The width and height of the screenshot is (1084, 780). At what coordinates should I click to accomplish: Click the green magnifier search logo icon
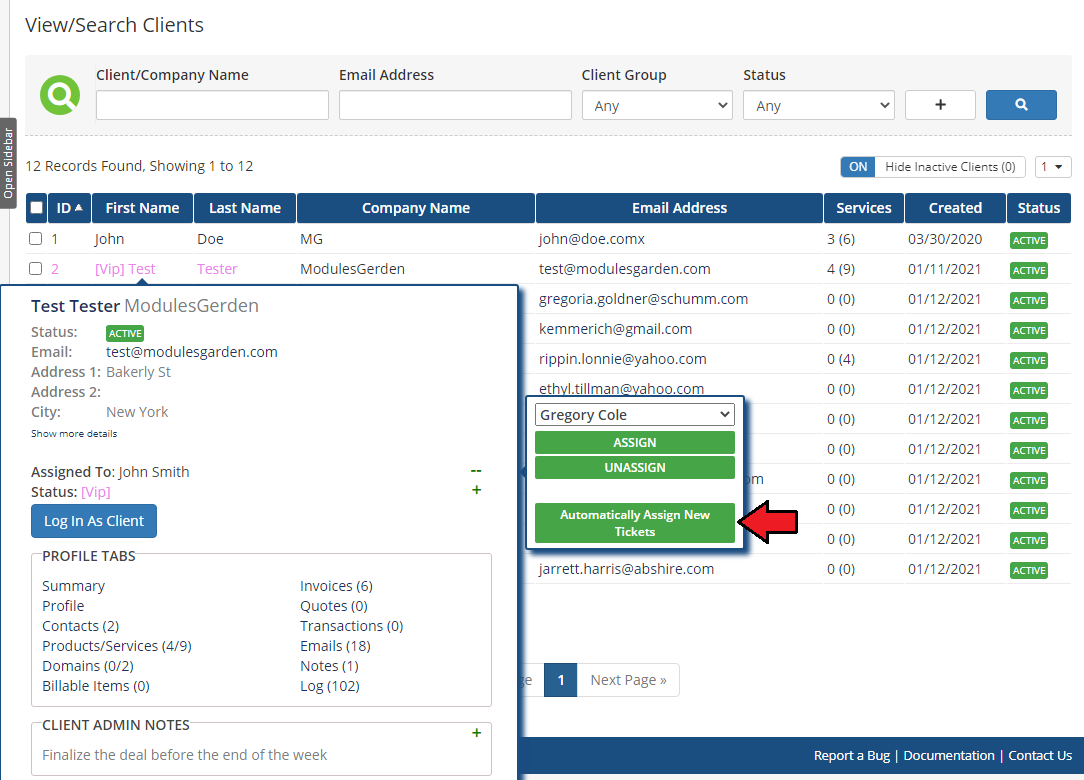[x=60, y=95]
